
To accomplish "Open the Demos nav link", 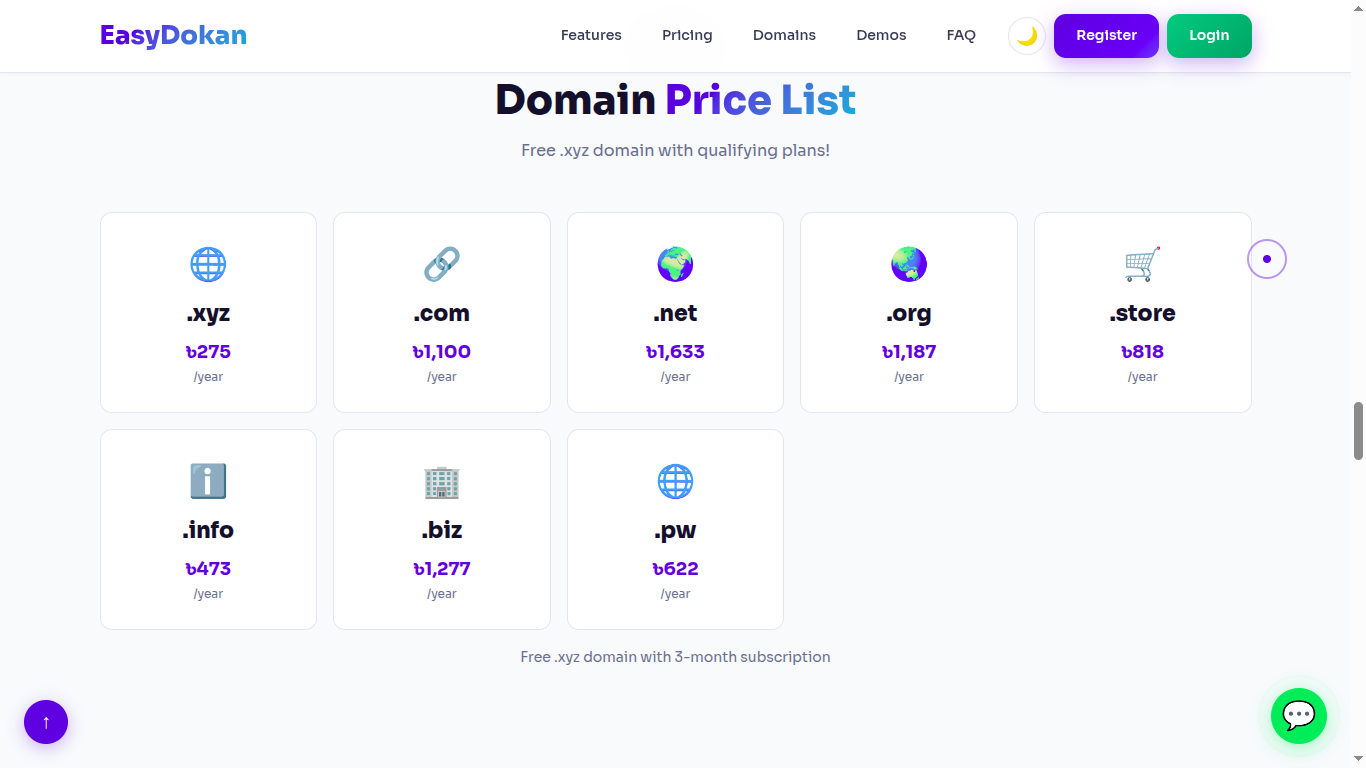I will pyautogui.click(x=881, y=35).
